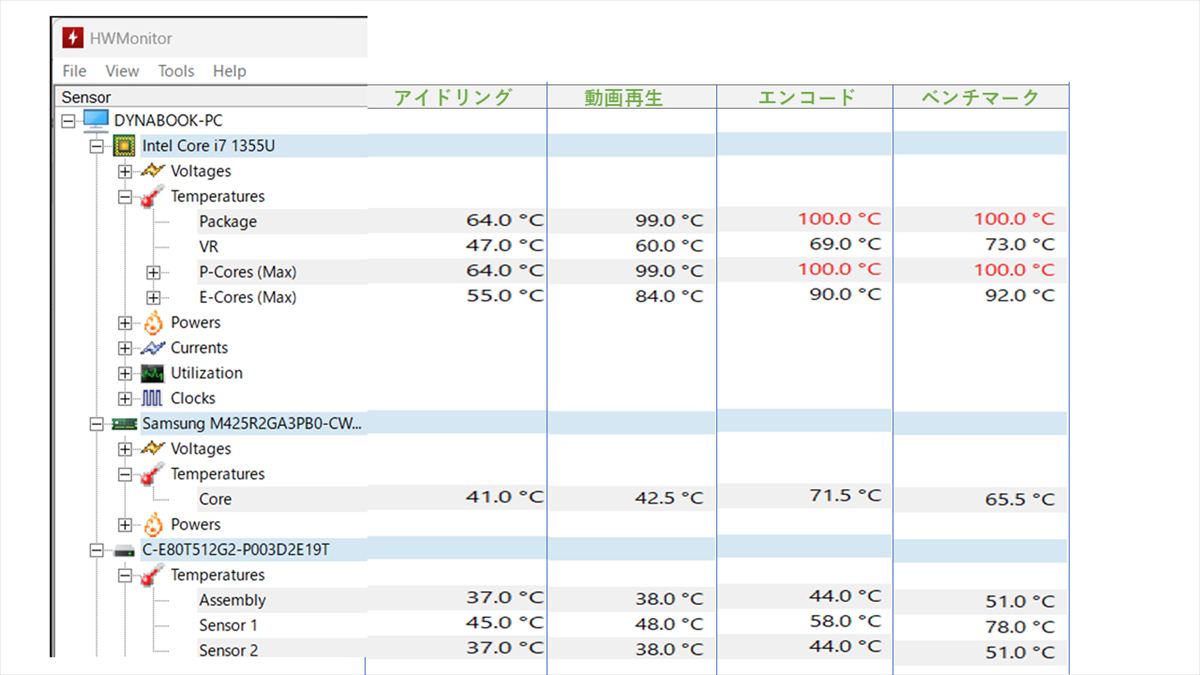
Task: Select the E-Cores (Max) row label
Action: pos(247,297)
